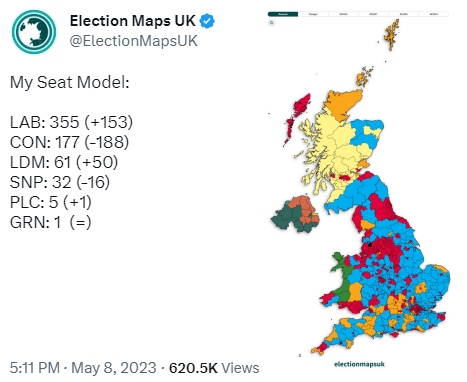Screen dimensions: 467x382
Task: Select the orange Orkney Islands on map
Action: coord(363,76)
